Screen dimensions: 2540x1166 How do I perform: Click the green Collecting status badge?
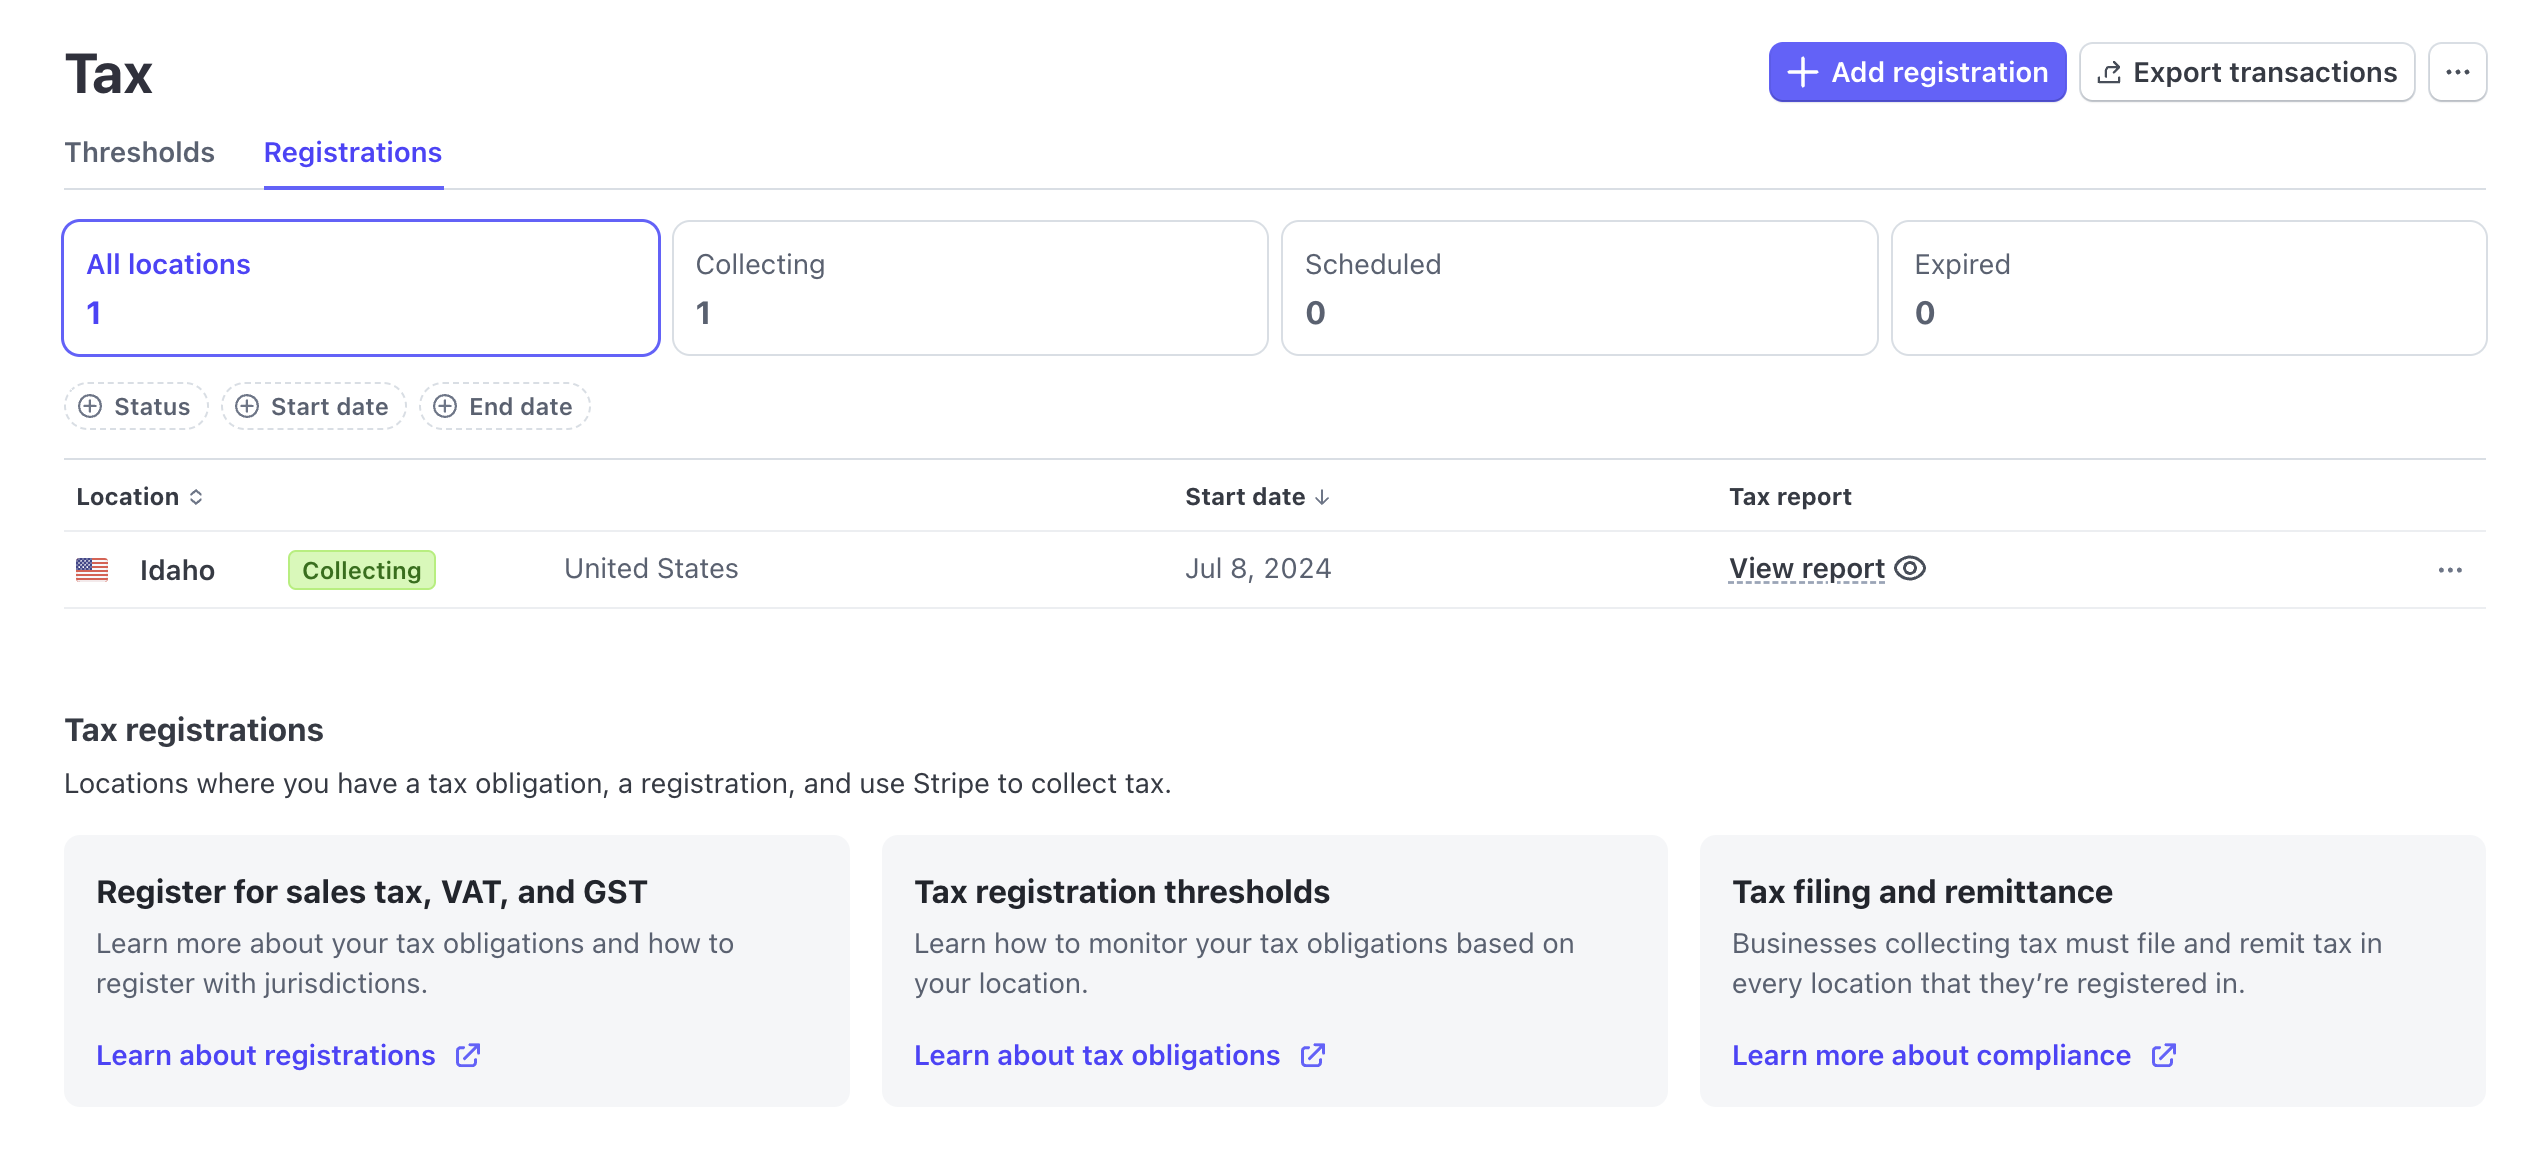pyautogui.click(x=361, y=570)
